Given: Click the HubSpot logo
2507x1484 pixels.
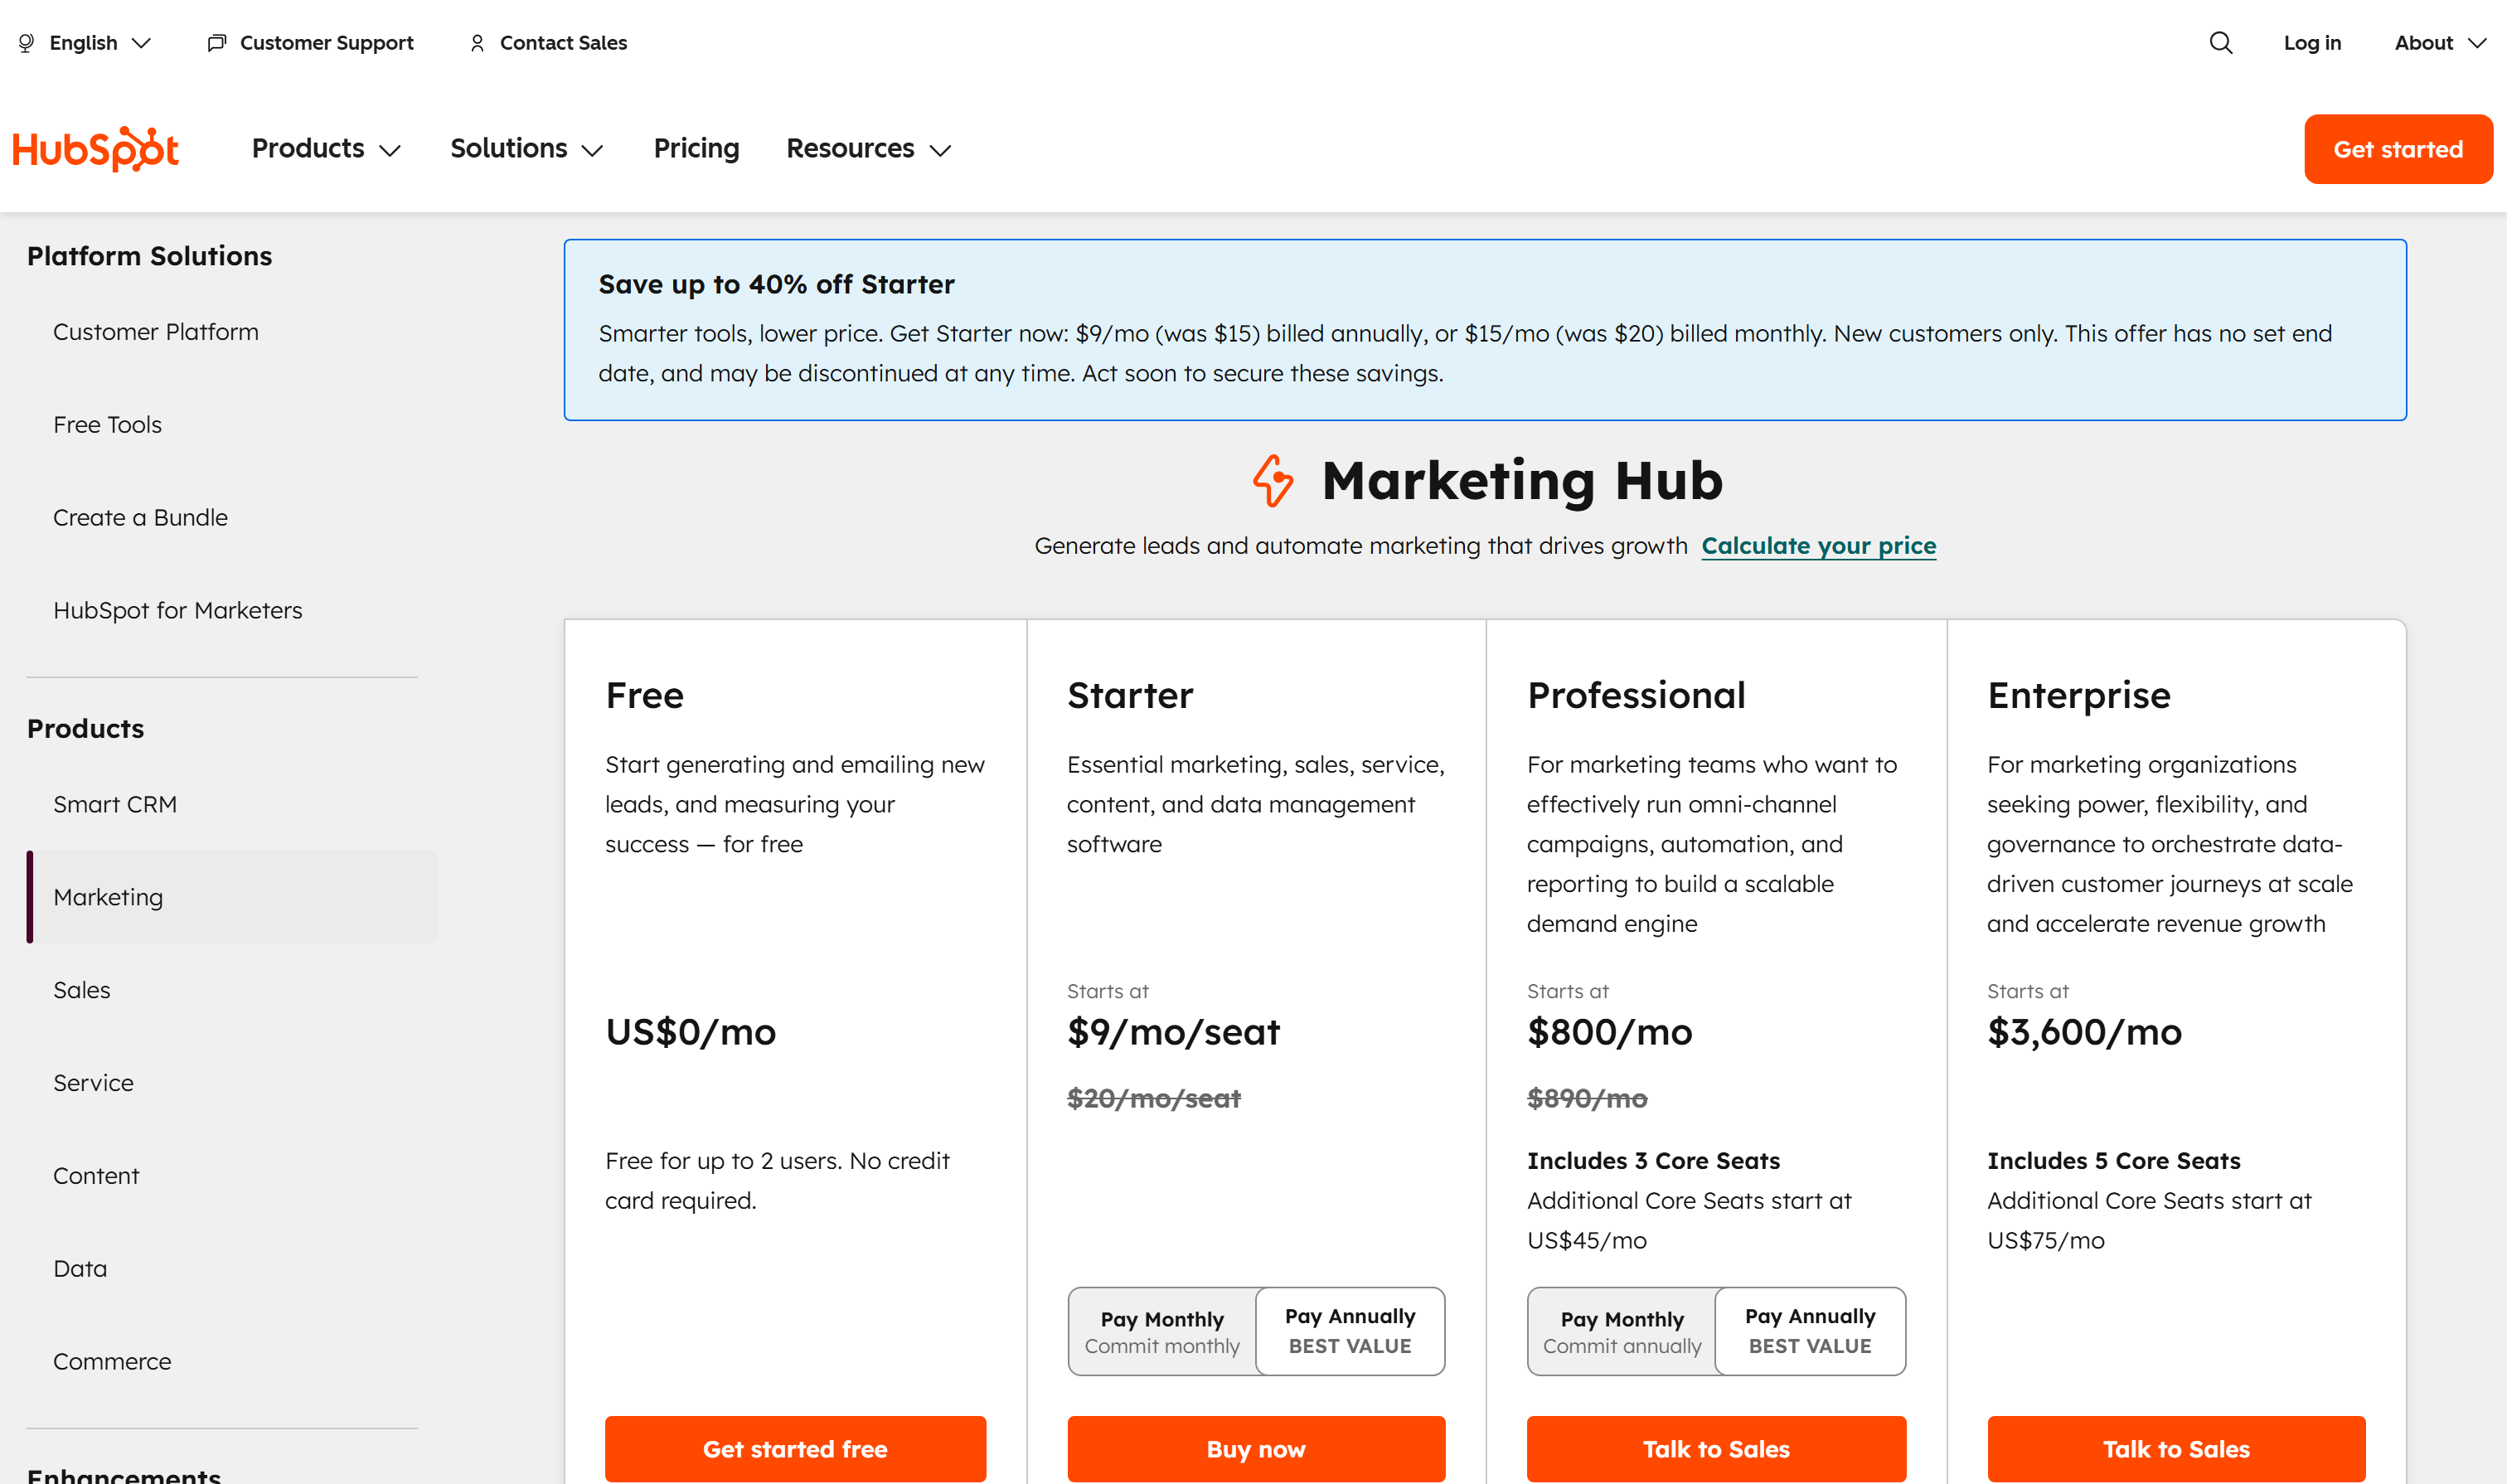Looking at the screenshot, I should click(x=96, y=148).
